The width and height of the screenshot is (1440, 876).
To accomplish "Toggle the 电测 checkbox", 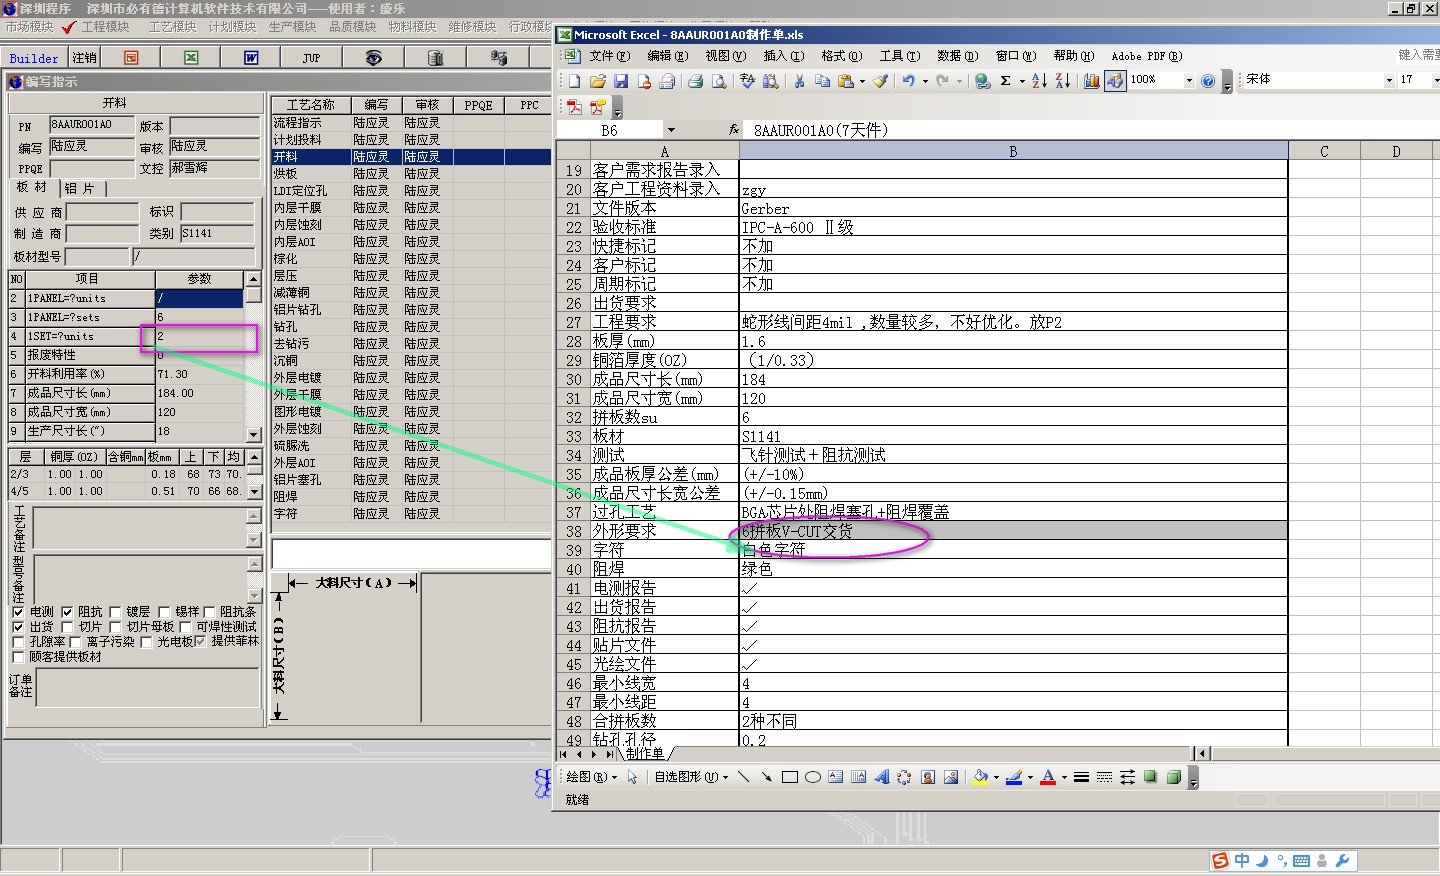I will 18,612.
